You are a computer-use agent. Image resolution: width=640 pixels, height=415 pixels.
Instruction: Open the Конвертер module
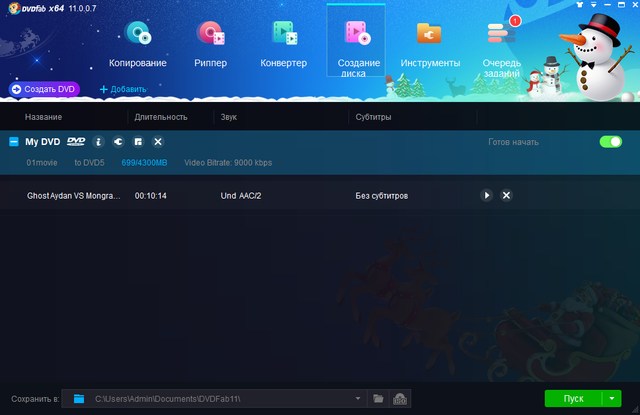pyautogui.click(x=284, y=44)
